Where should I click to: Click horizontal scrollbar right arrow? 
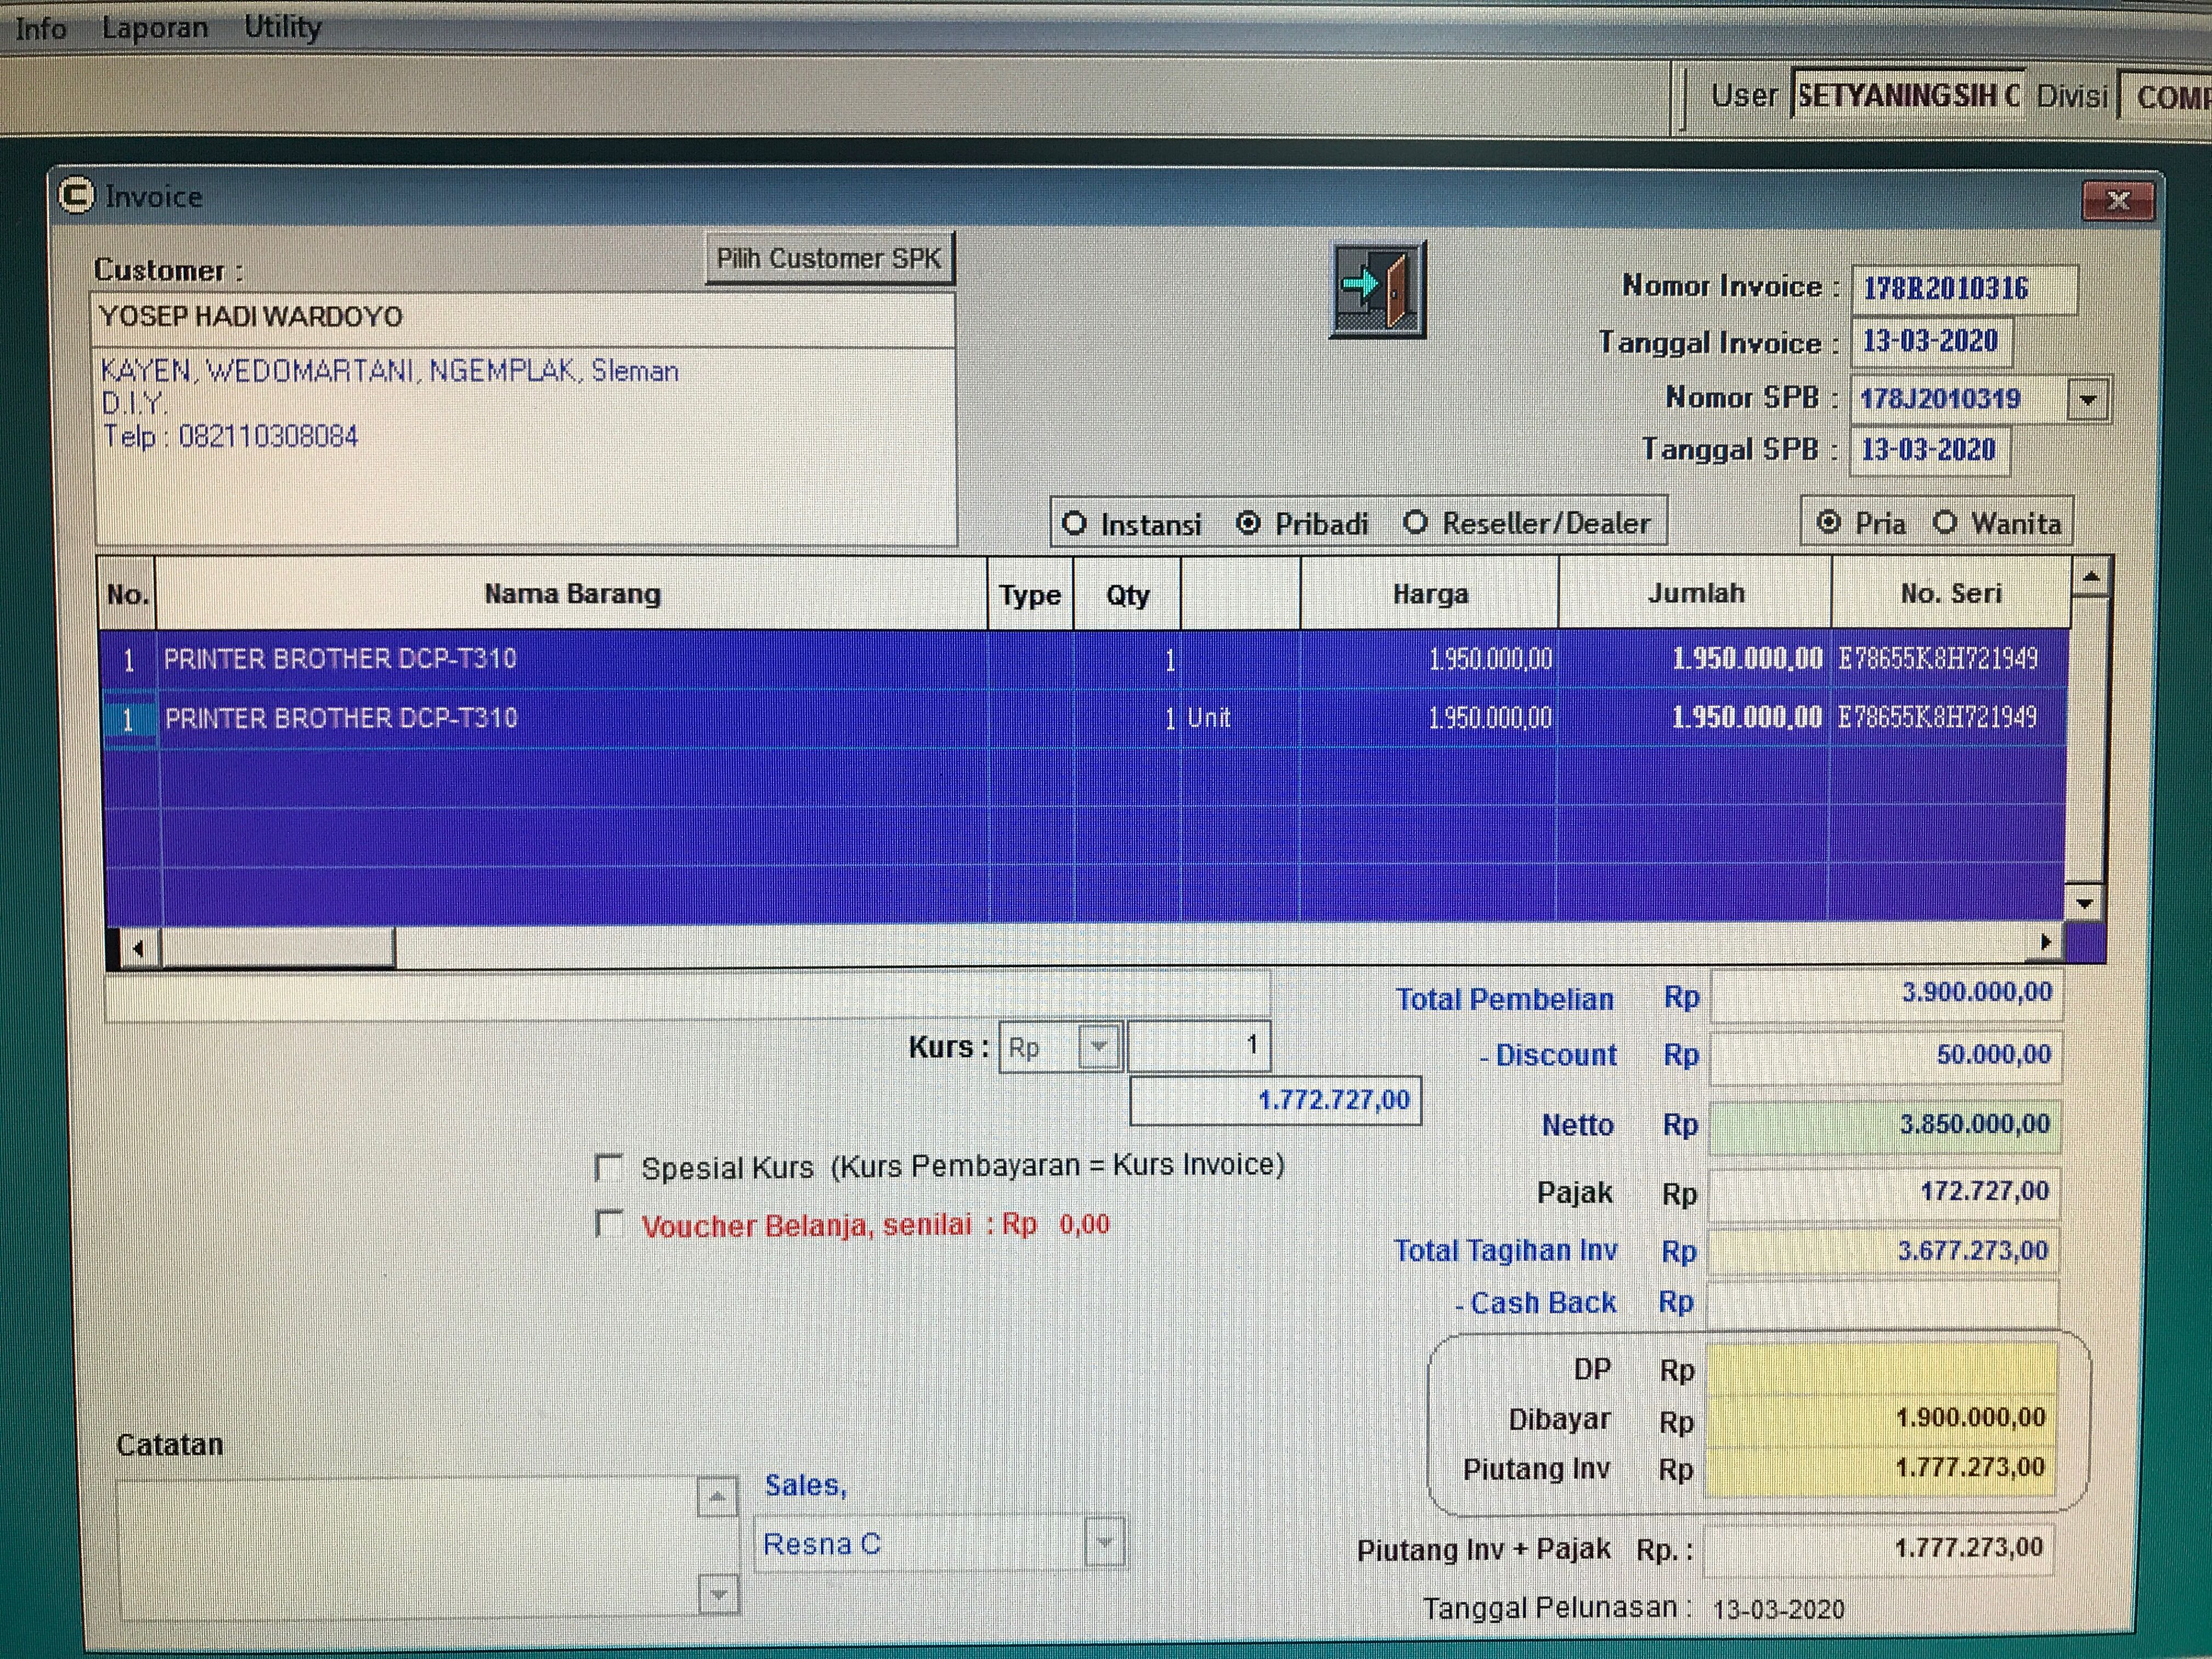click(2045, 942)
